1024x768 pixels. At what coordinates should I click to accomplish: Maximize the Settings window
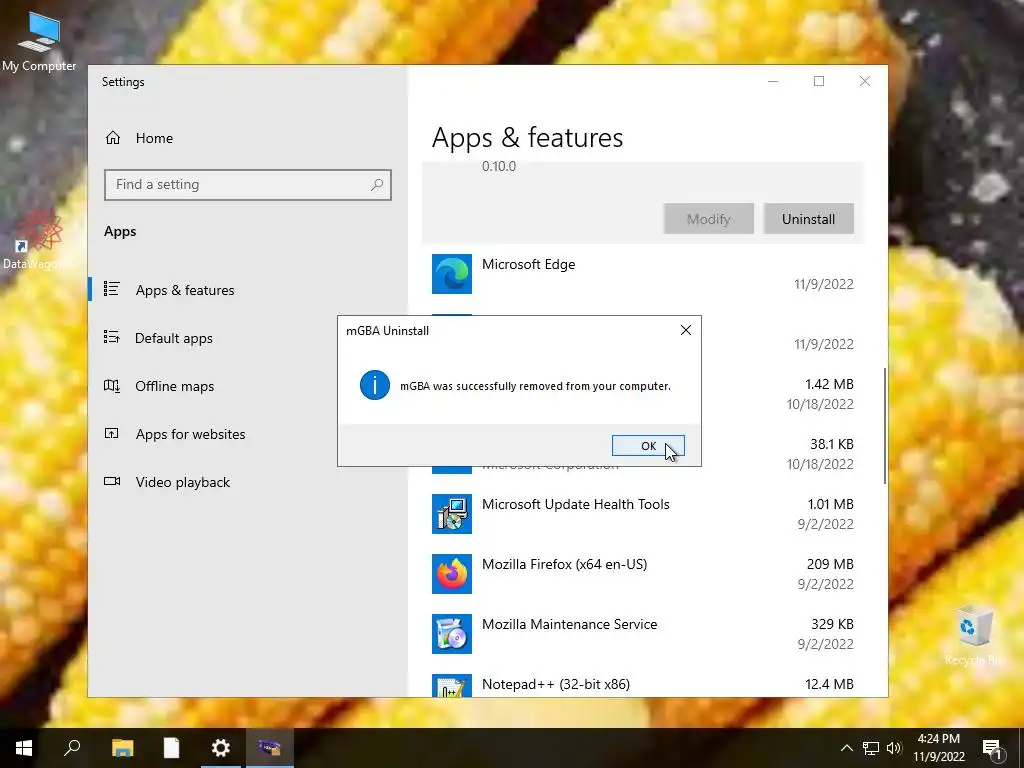819,81
